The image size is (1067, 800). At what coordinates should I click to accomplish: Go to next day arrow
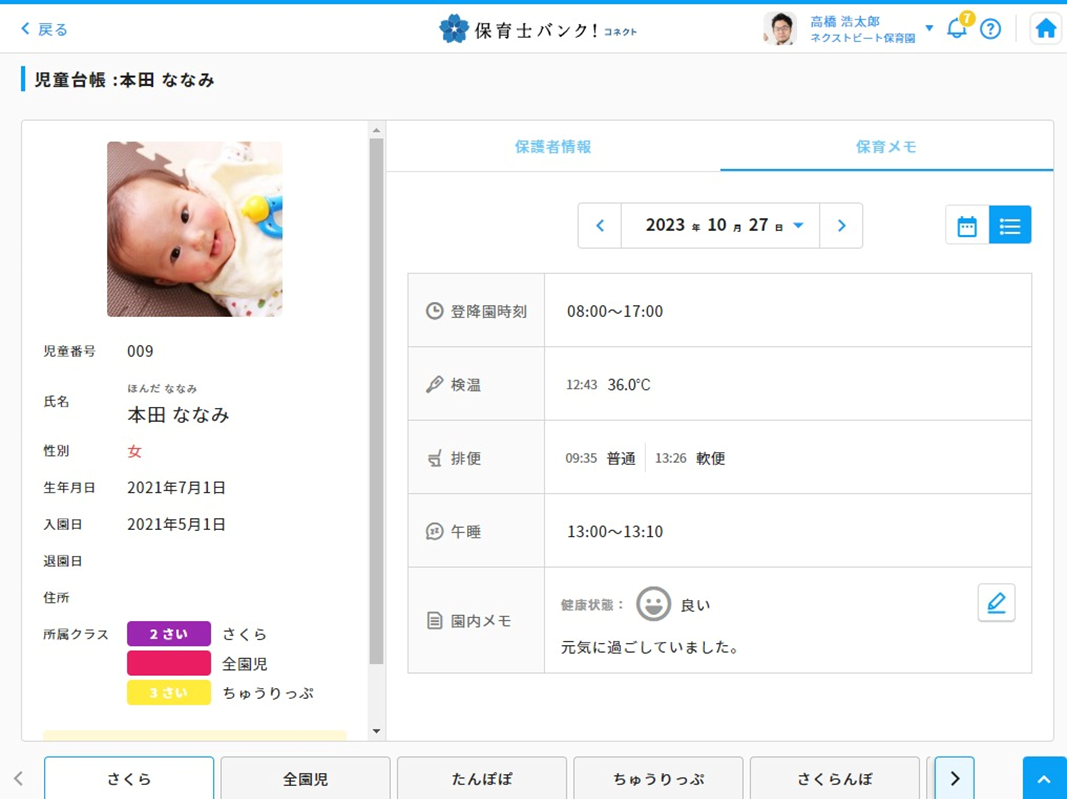841,226
